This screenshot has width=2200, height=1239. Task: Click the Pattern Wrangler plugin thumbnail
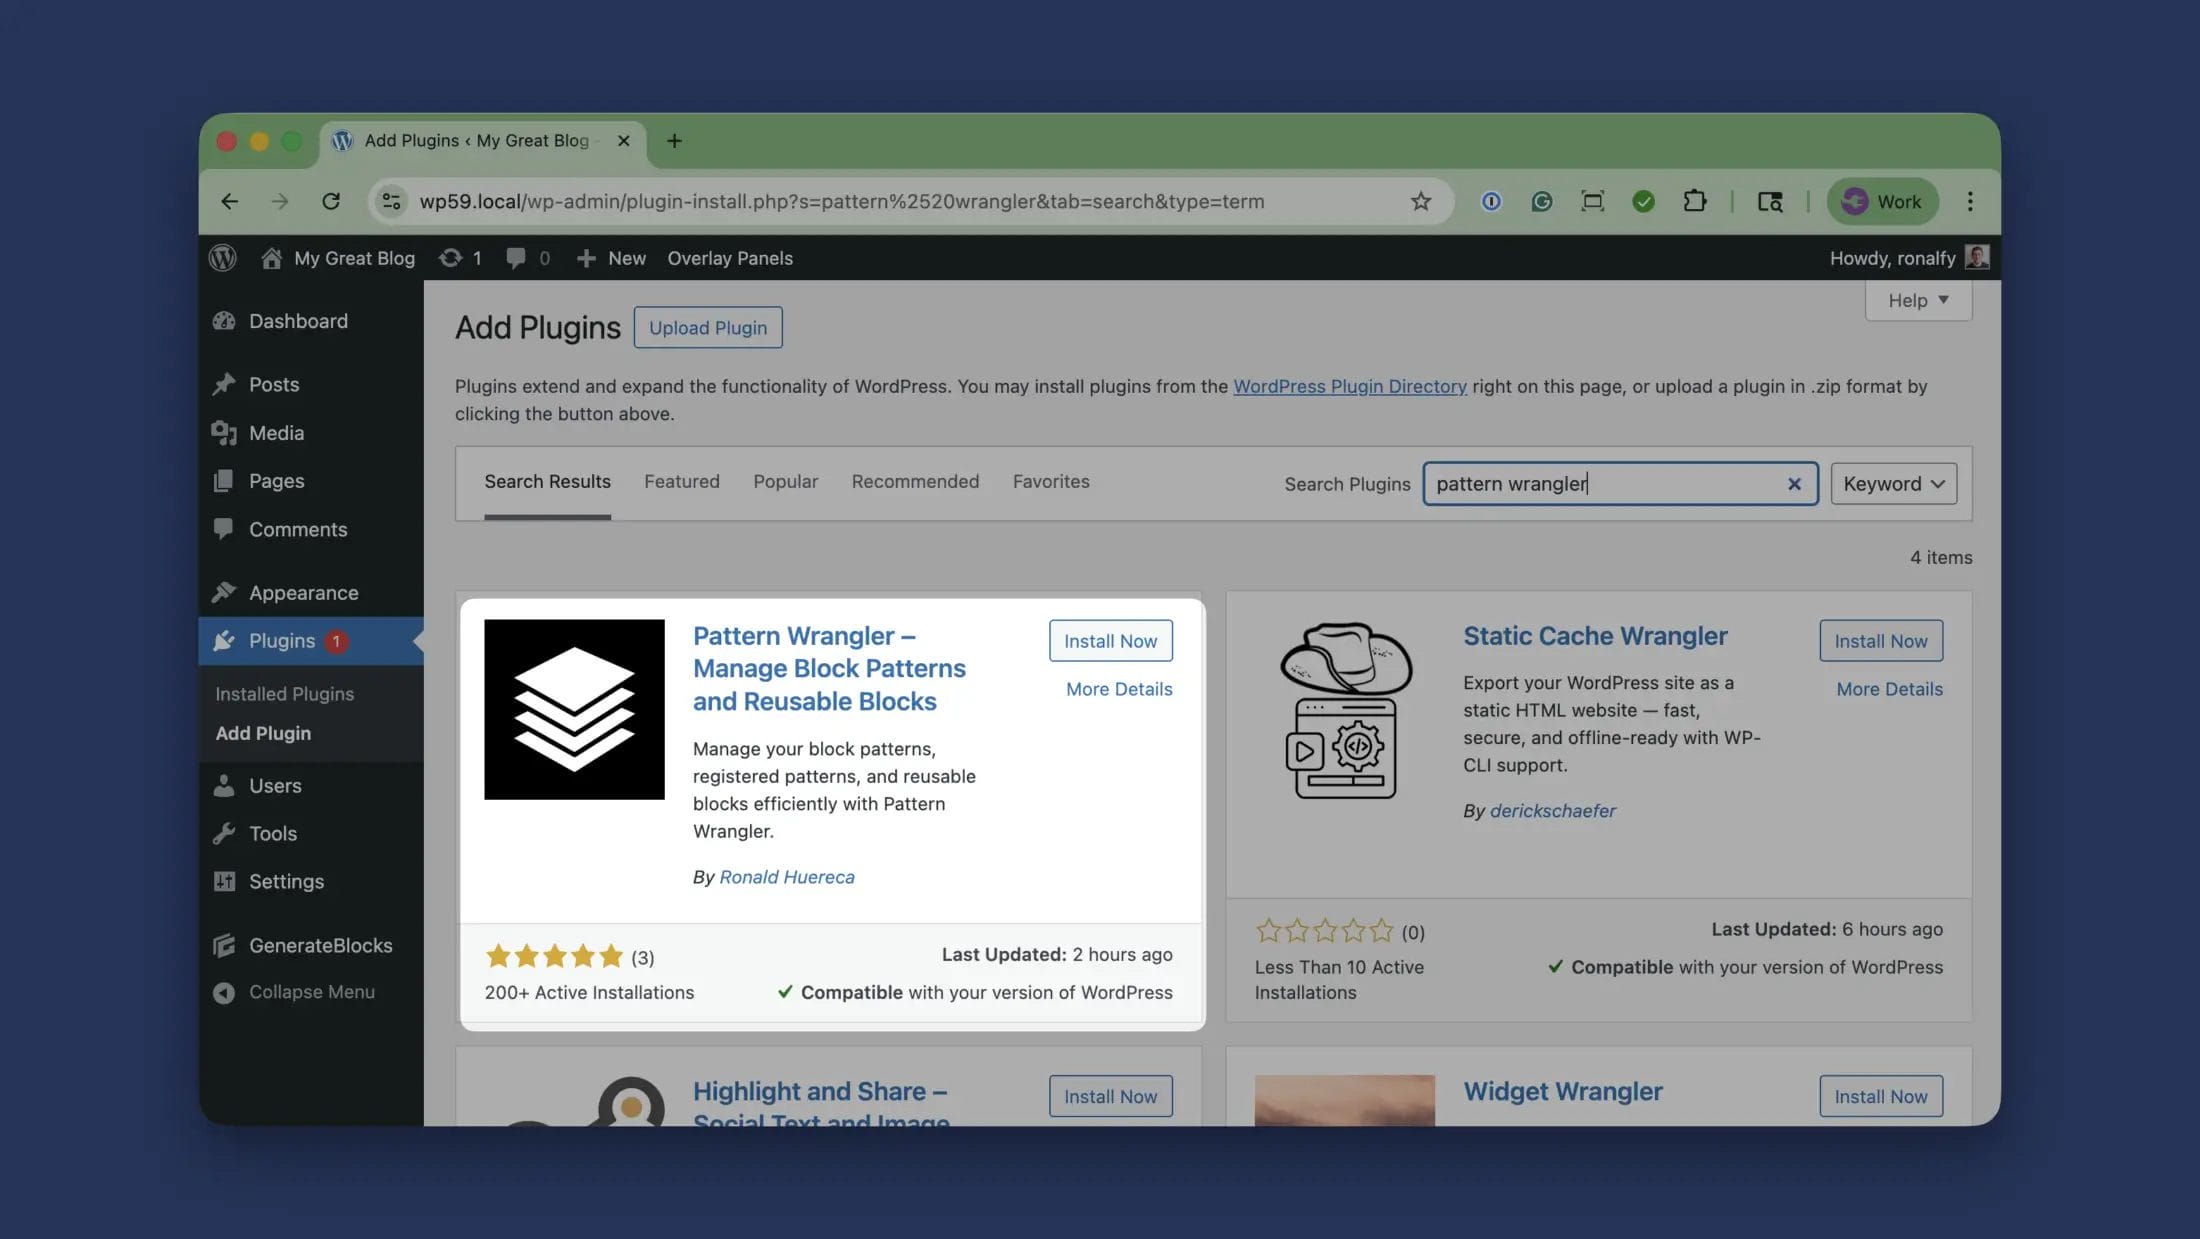pyautogui.click(x=574, y=709)
